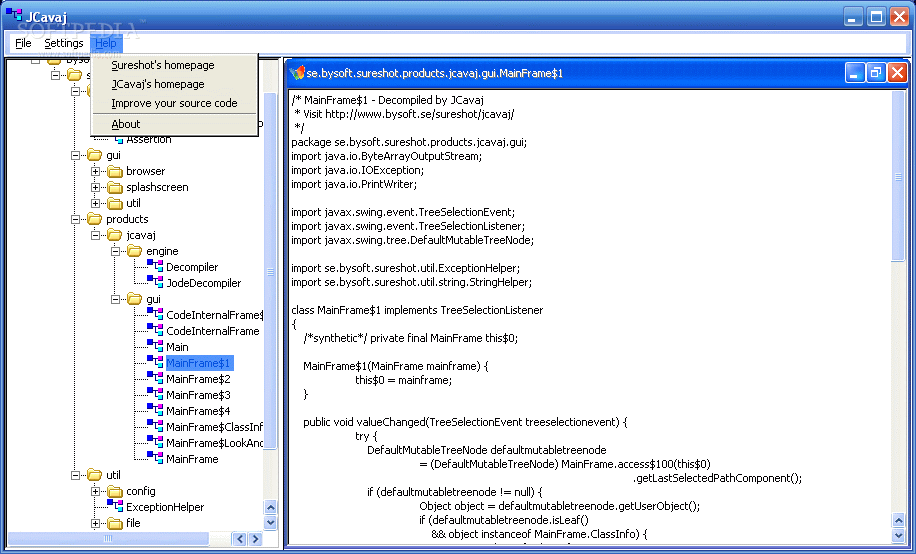Click tree pane scroll-down arrow
This screenshot has height=554, width=916.
(x=270, y=522)
